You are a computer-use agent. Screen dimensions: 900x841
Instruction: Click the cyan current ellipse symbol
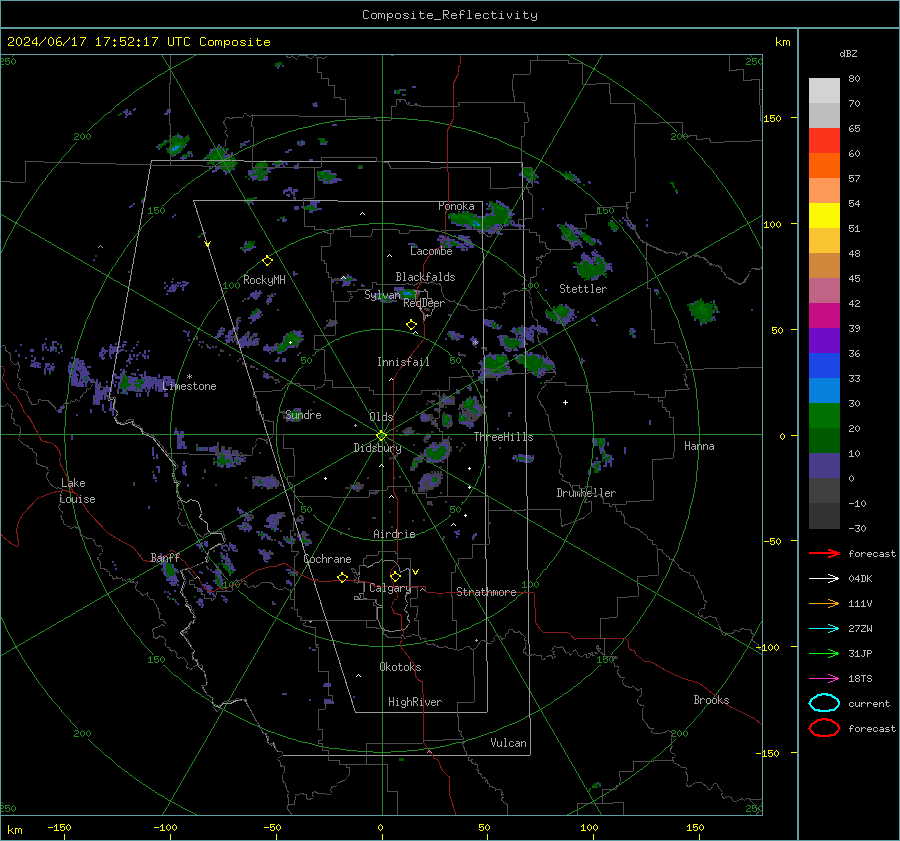[824, 703]
